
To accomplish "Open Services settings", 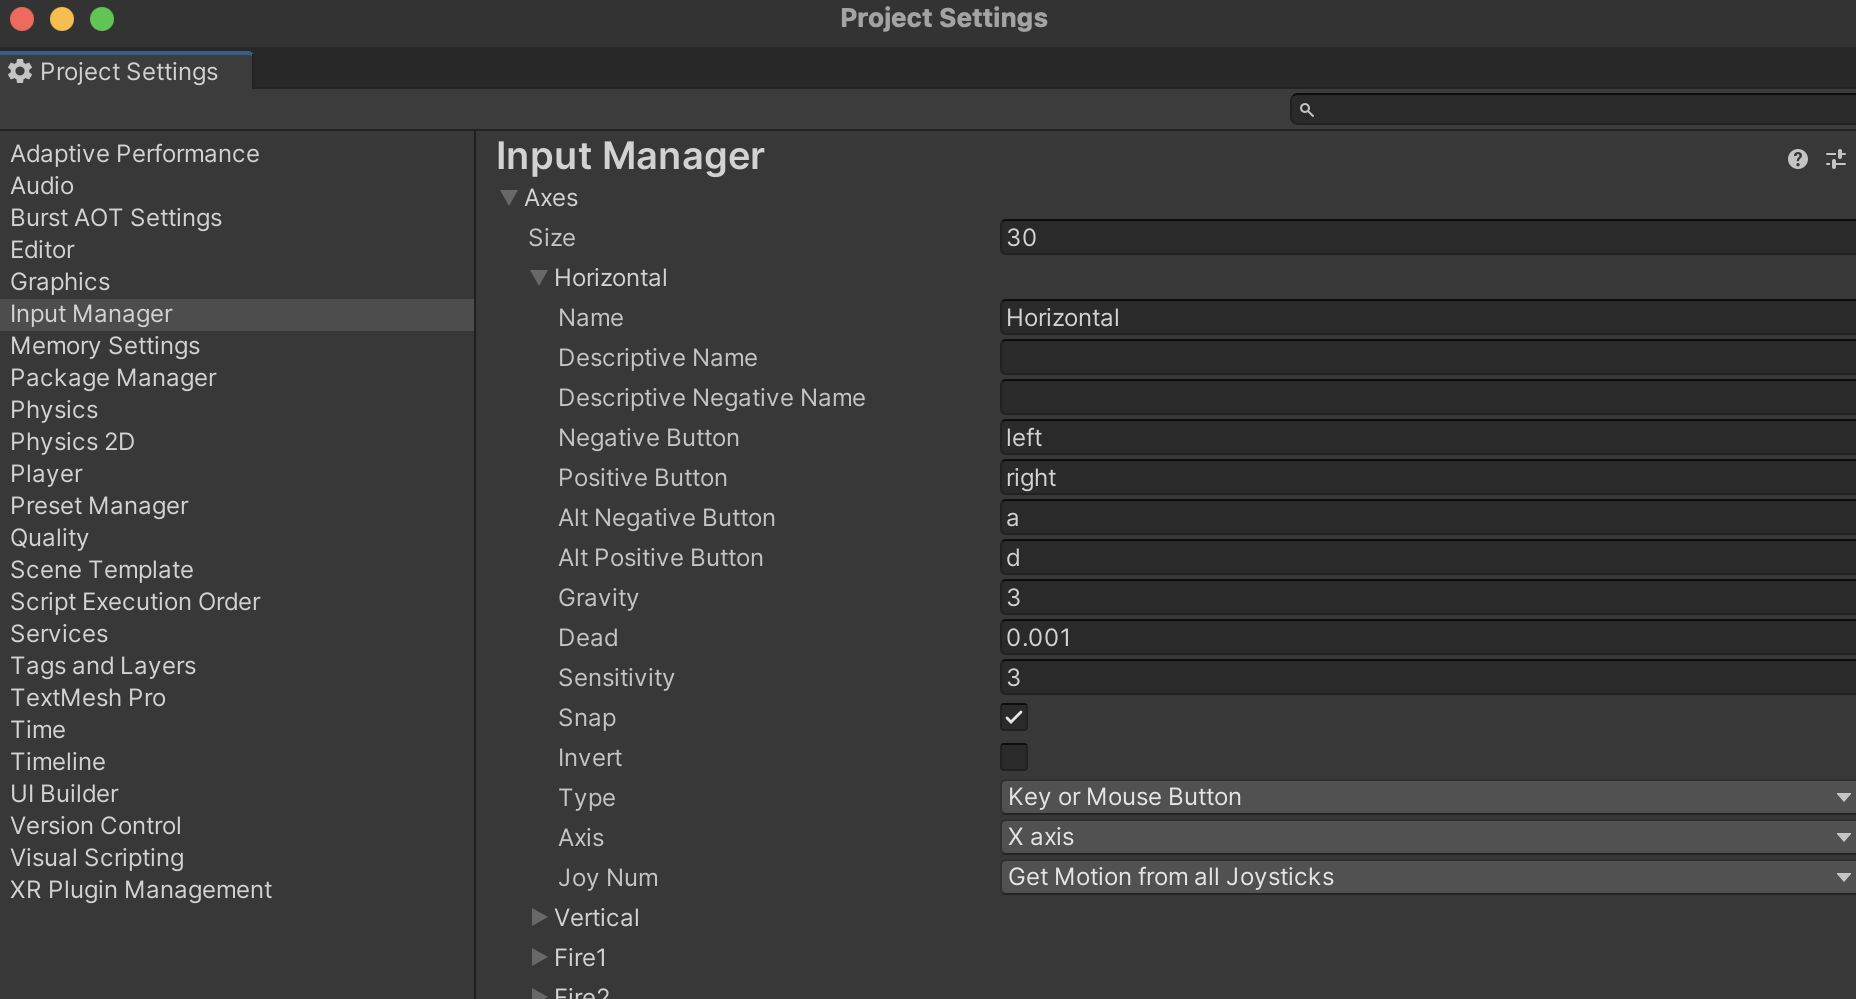I will 59,634.
